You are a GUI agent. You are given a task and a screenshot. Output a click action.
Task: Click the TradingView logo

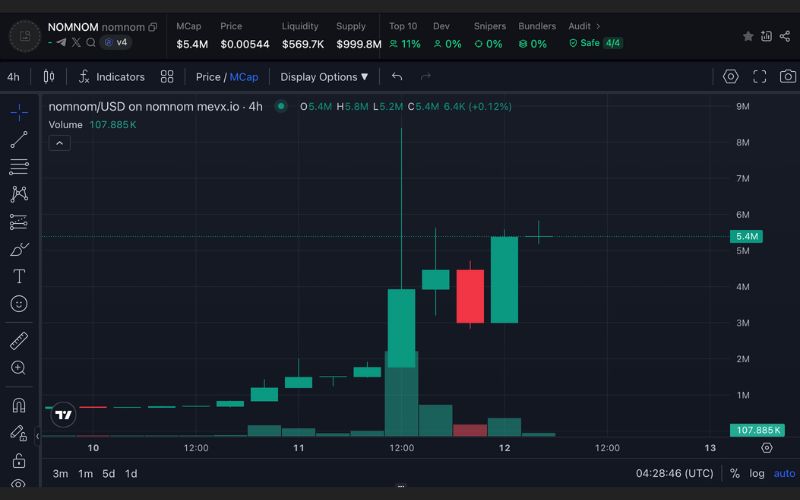63,415
